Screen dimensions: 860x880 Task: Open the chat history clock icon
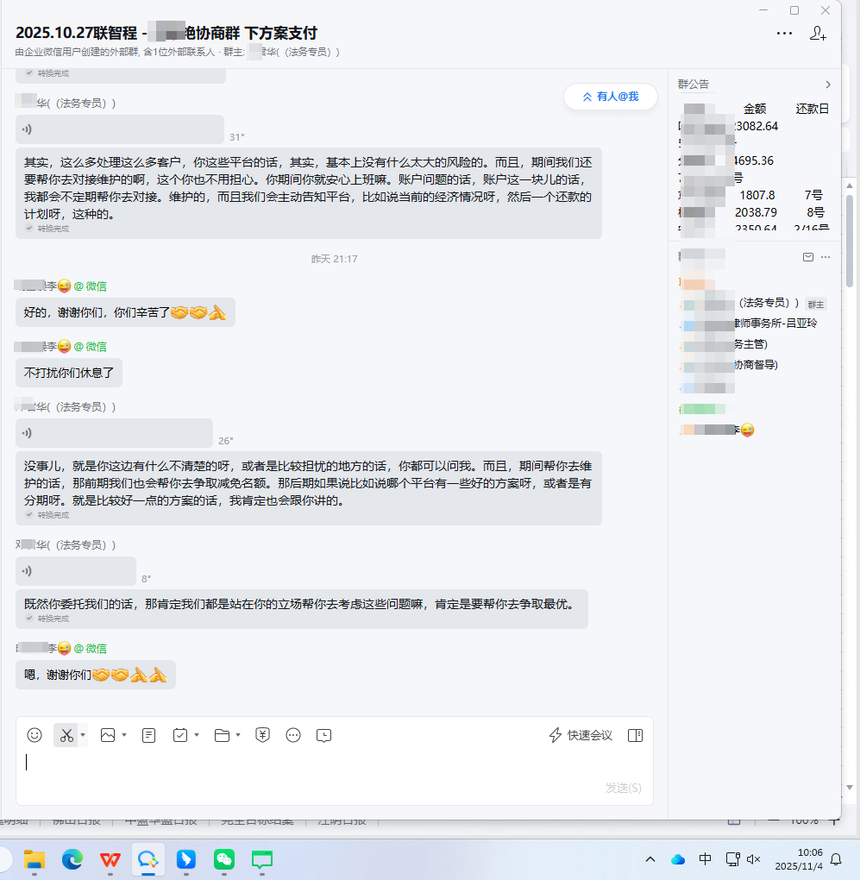tap(324, 735)
